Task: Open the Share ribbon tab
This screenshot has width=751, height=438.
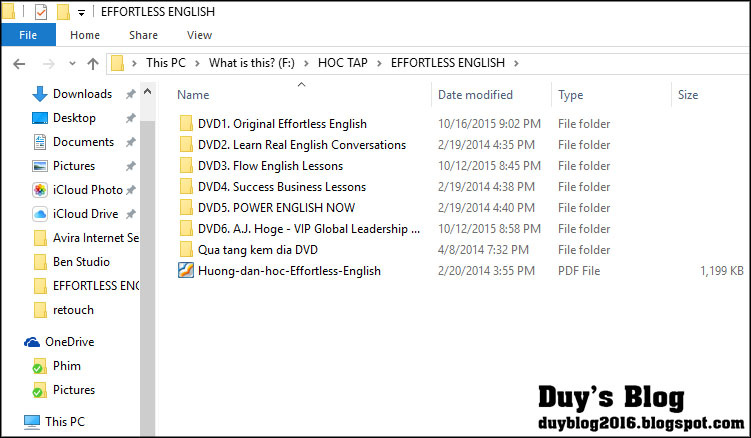Action: (x=143, y=35)
